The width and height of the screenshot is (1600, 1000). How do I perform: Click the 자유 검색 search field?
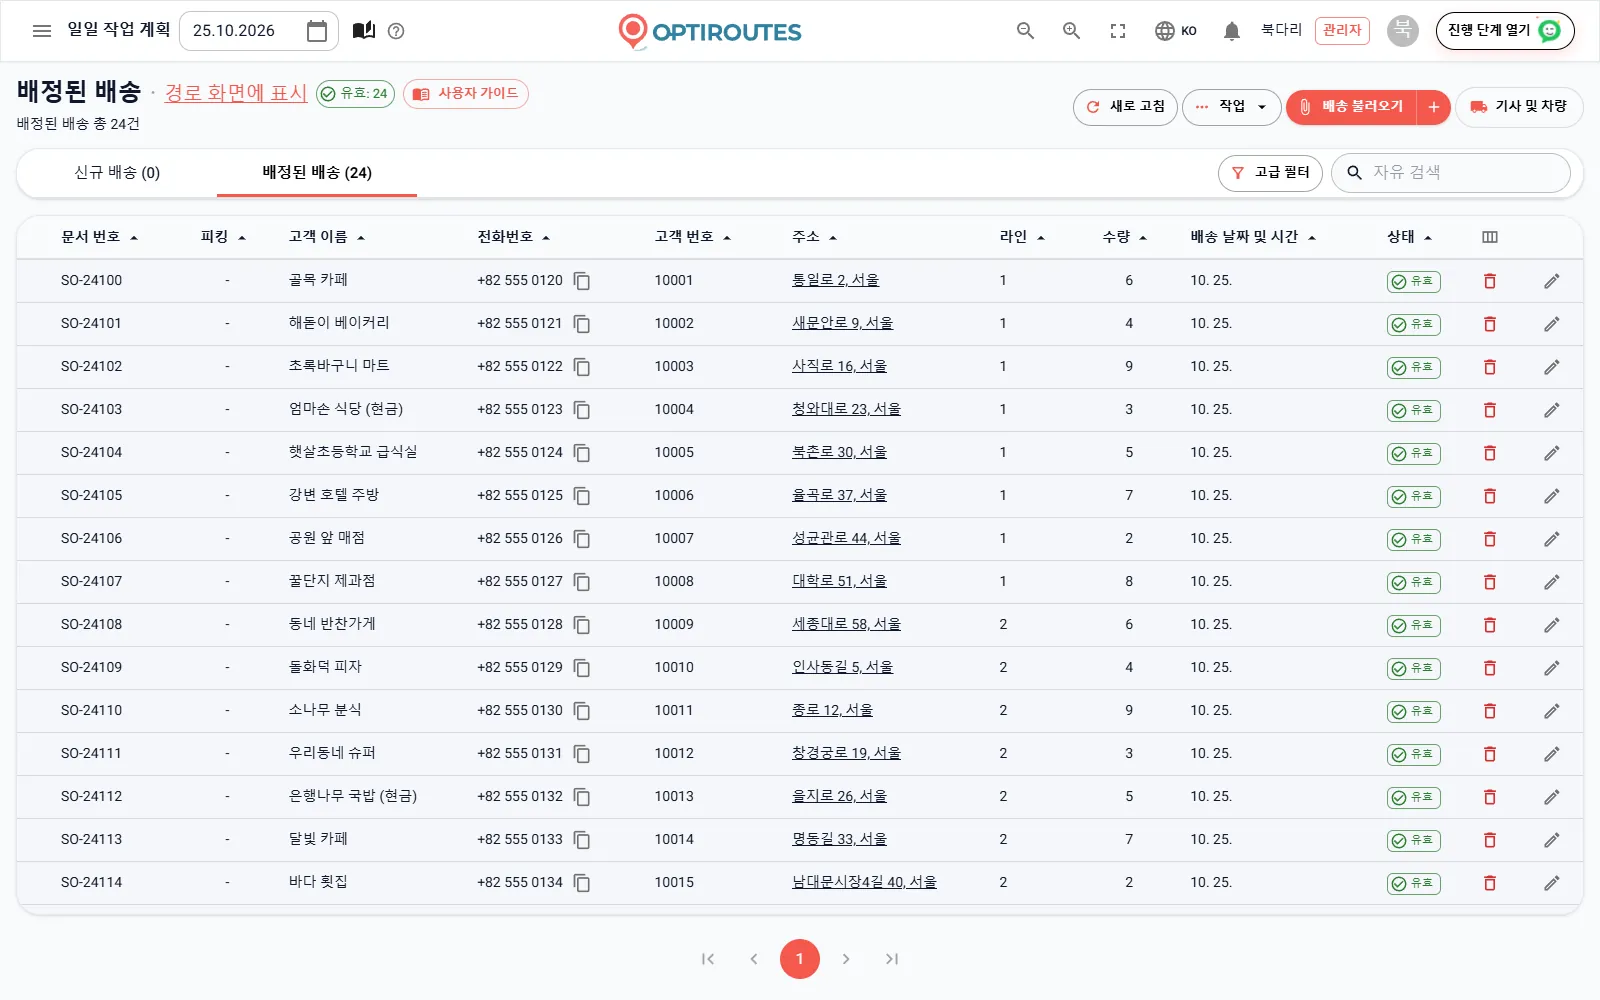point(1451,173)
